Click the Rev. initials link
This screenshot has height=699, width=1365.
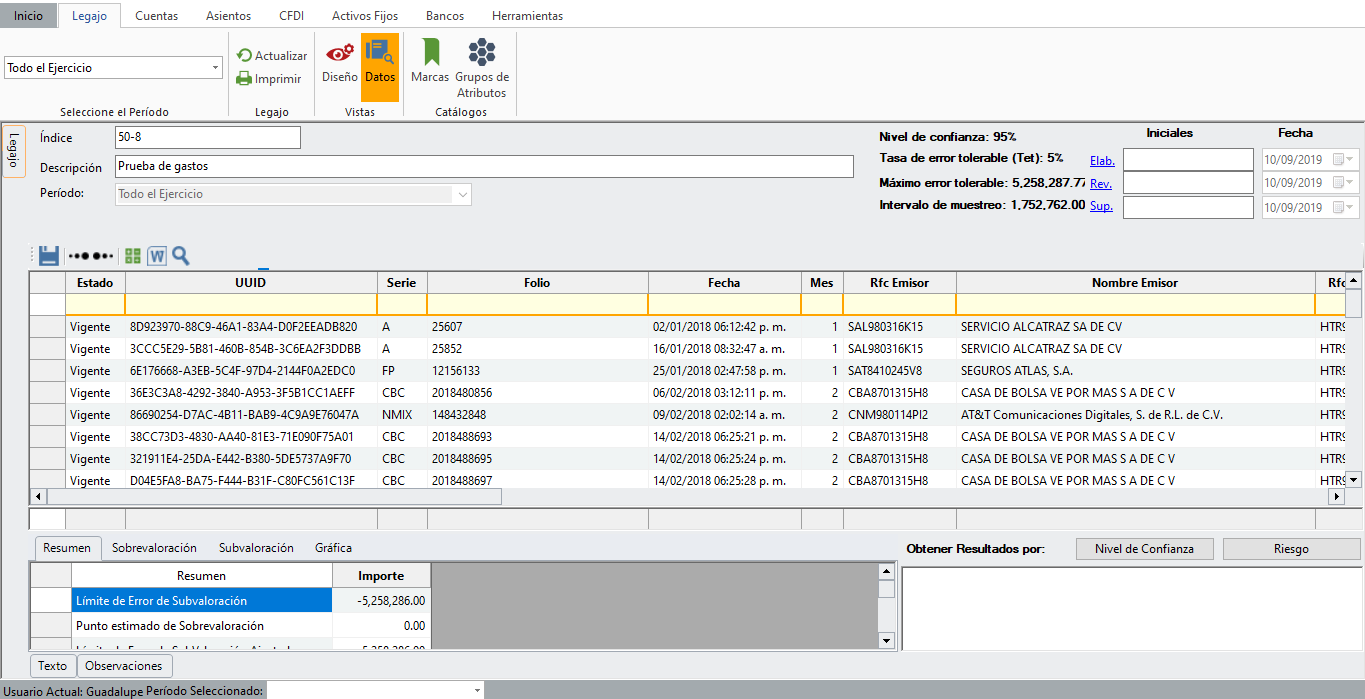(1100, 184)
